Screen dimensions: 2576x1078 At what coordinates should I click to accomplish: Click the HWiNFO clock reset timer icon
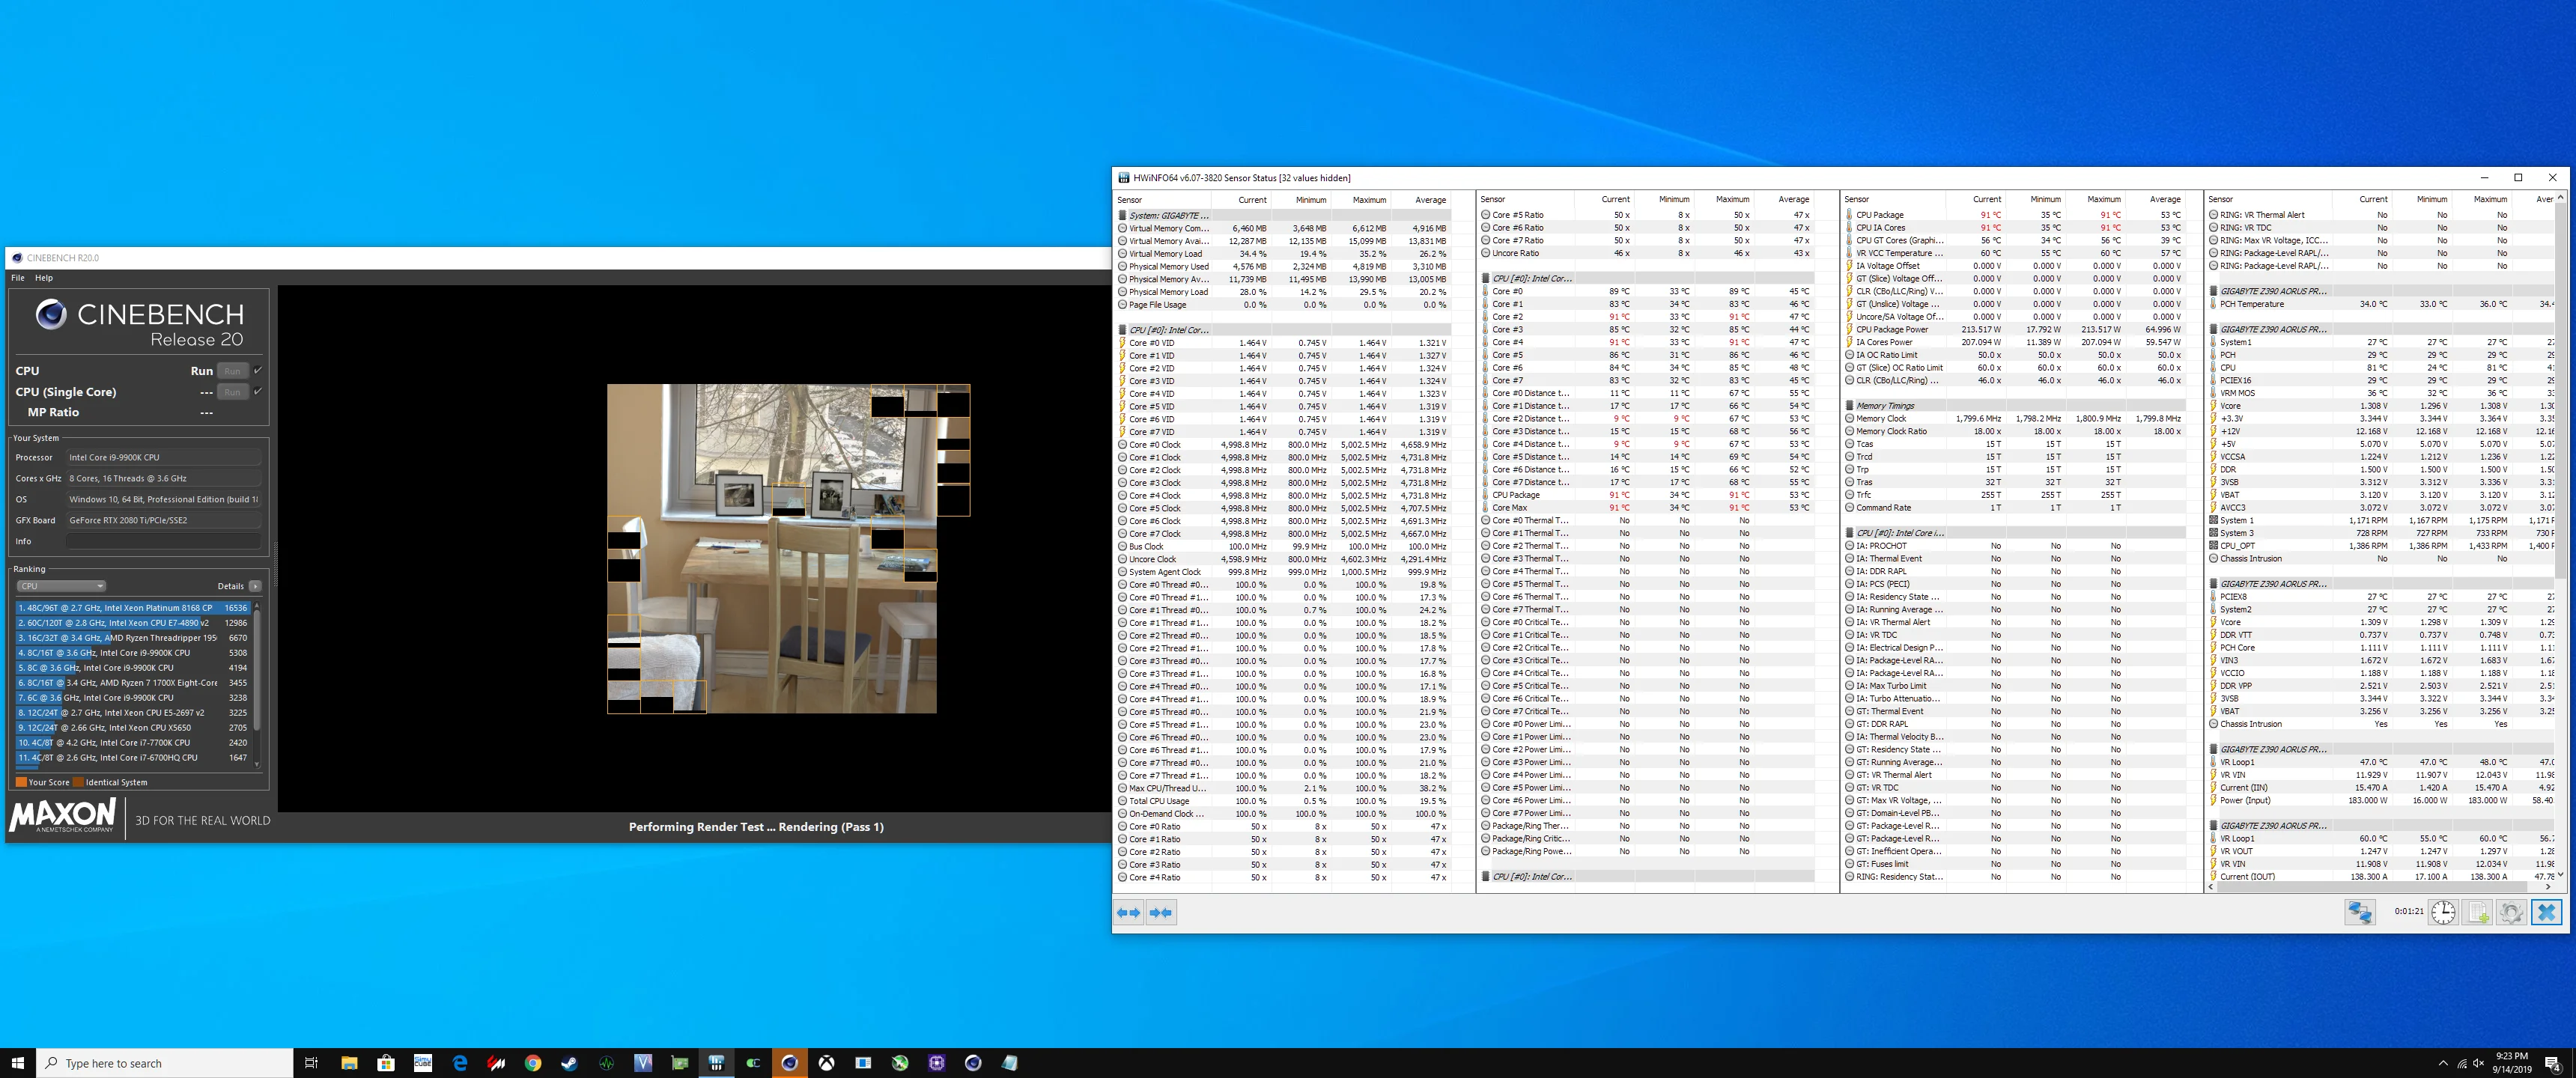point(2443,912)
